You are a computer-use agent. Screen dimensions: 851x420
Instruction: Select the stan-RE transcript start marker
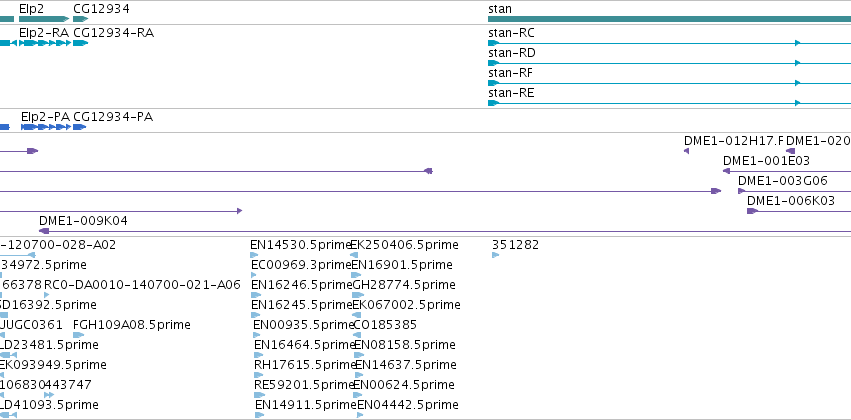pyautogui.click(x=493, y=103)
